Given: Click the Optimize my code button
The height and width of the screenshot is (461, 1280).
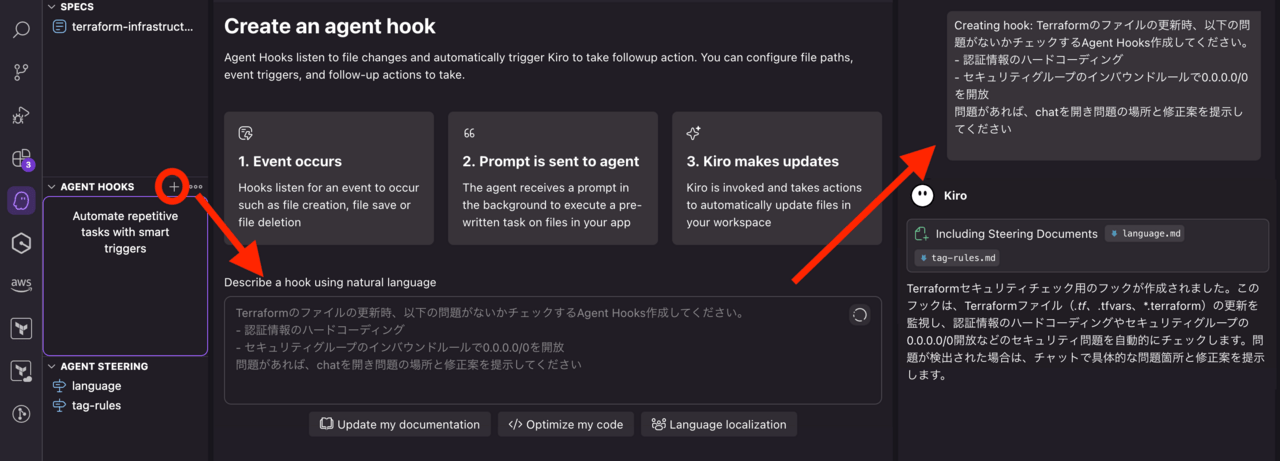Looking at the screenshot, I should (566, 424).
